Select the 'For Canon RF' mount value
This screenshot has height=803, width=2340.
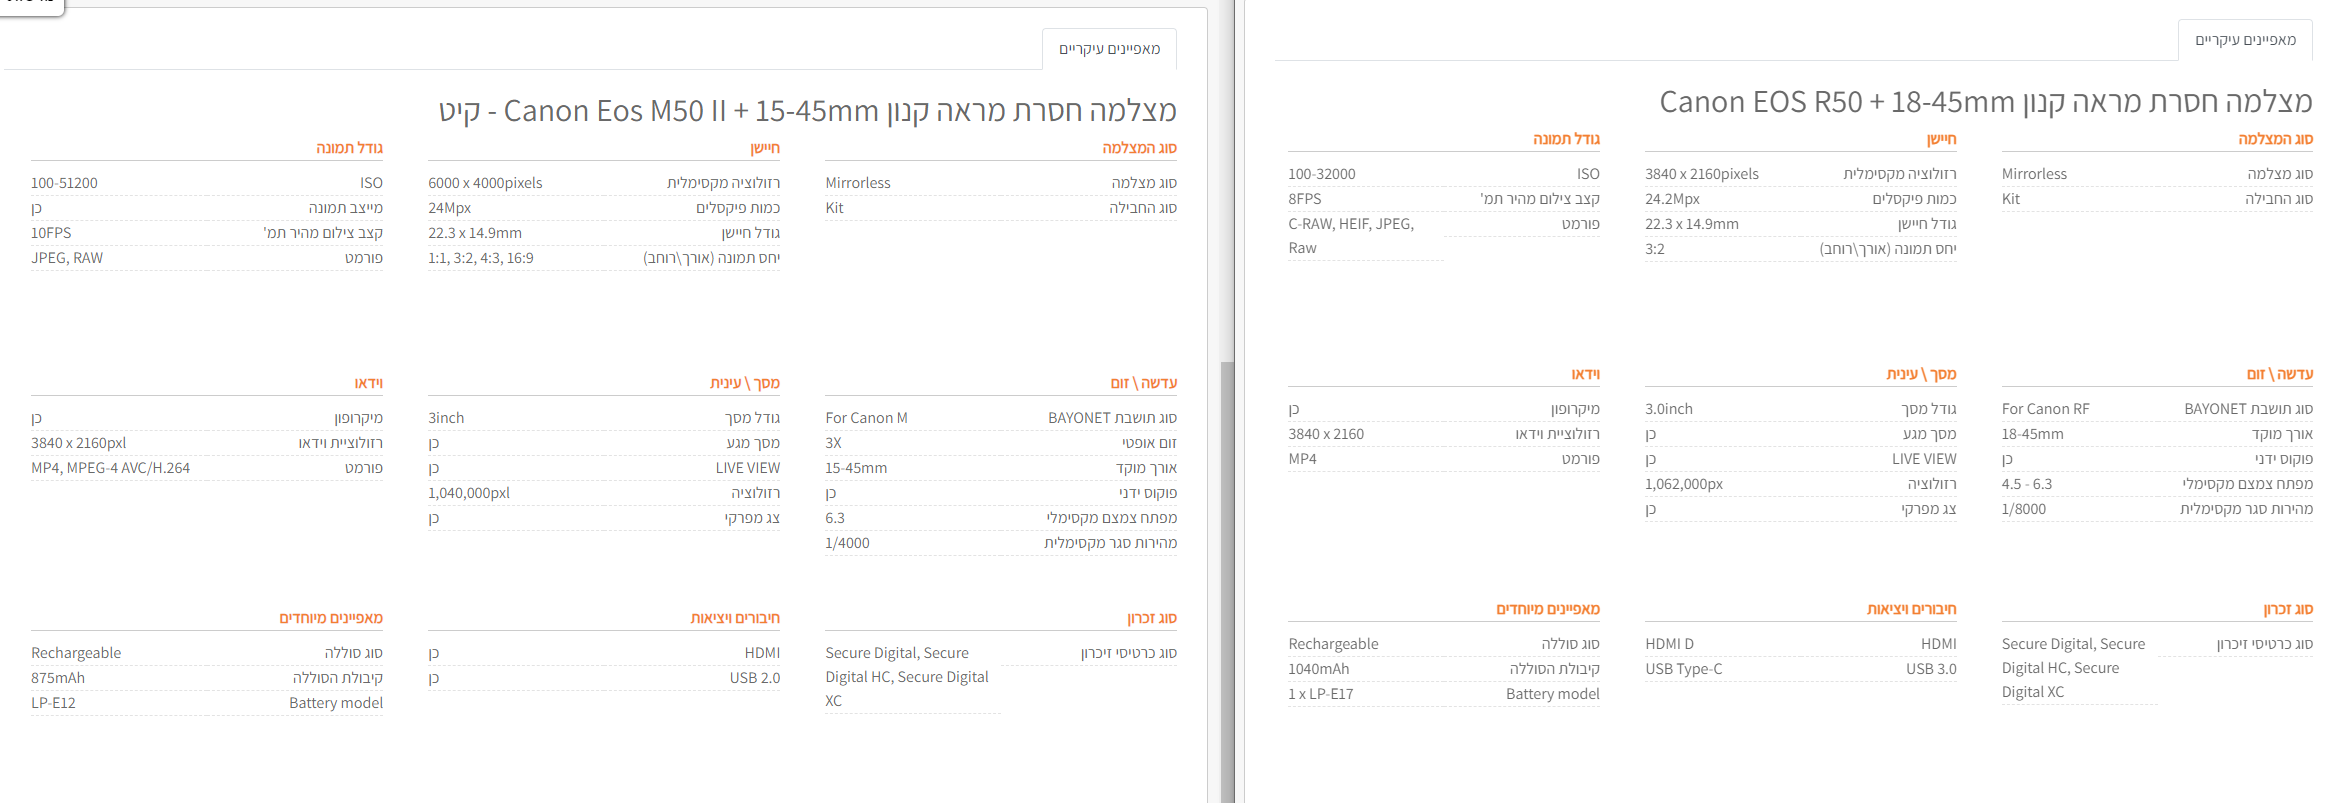click(2046, 409)
